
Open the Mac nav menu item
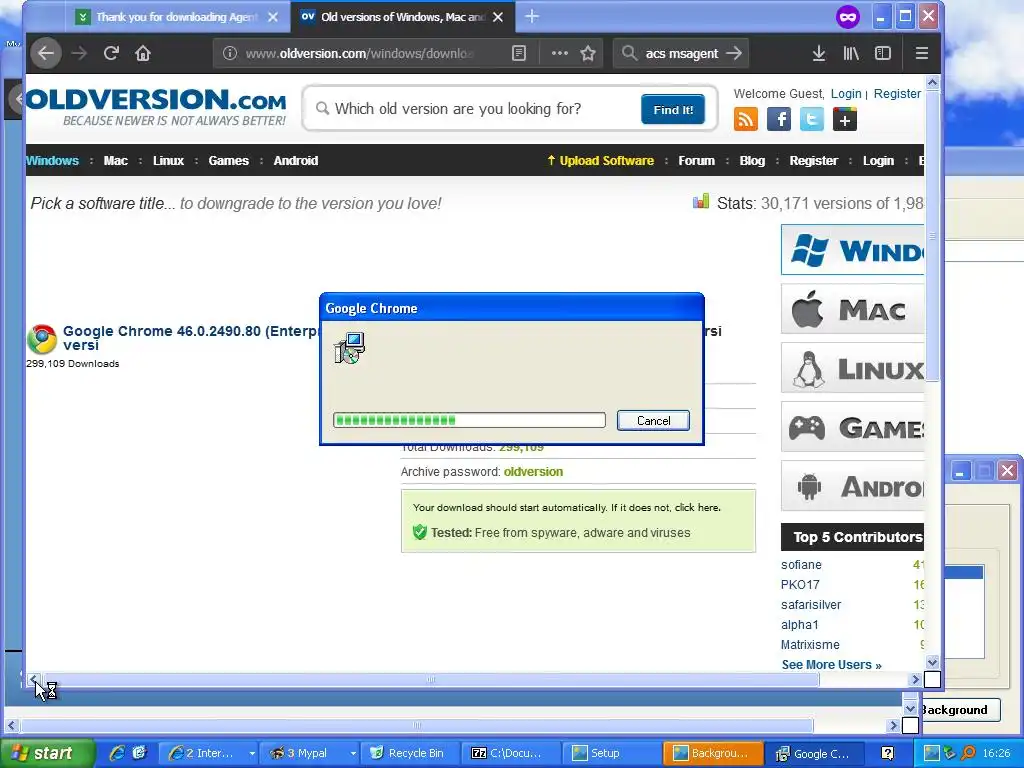[x=116, y=161]
